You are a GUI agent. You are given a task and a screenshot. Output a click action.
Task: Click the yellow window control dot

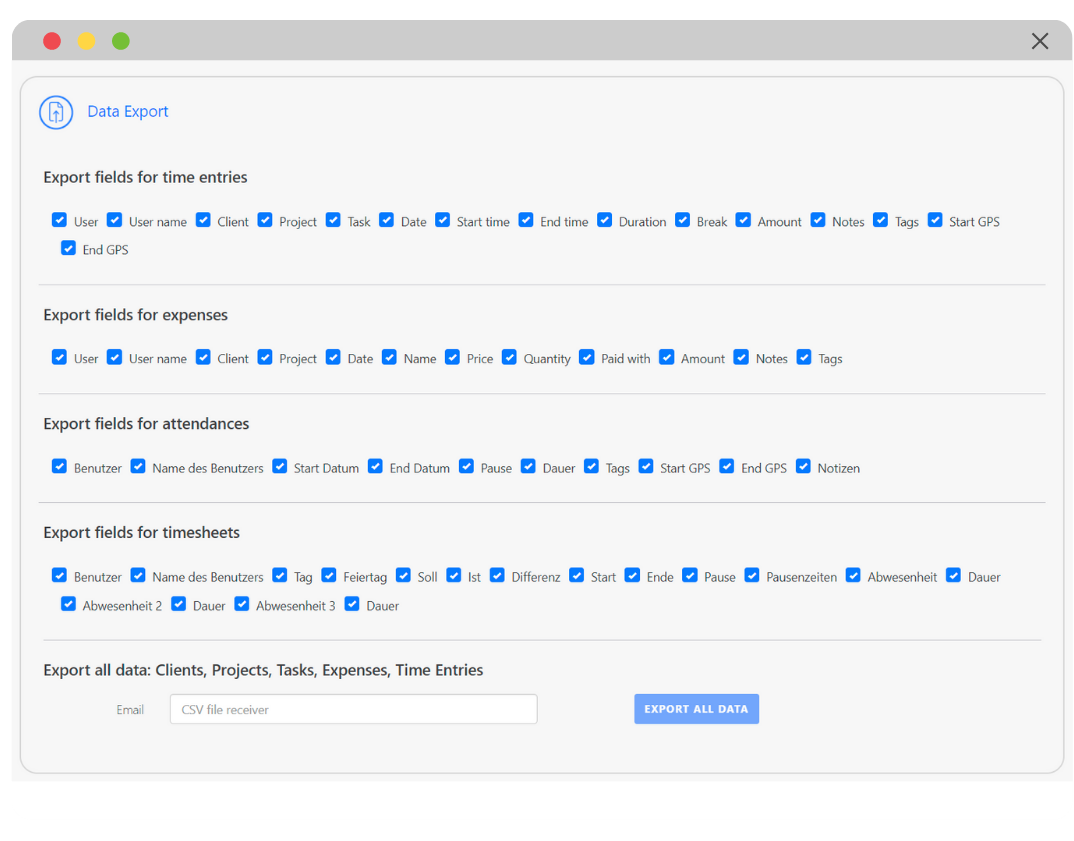(x=87, y=41)
